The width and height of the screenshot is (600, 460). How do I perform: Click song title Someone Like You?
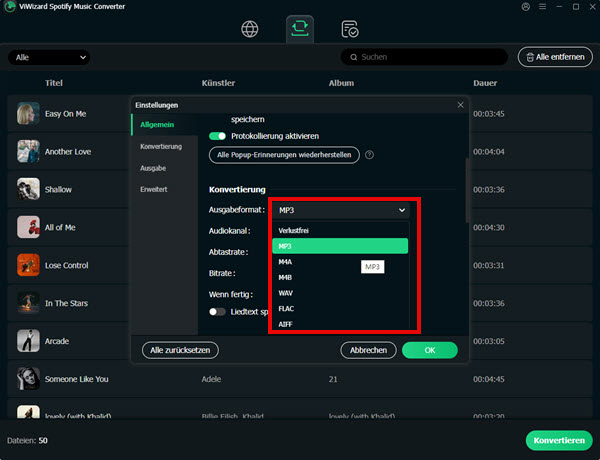tap(77, 379)
